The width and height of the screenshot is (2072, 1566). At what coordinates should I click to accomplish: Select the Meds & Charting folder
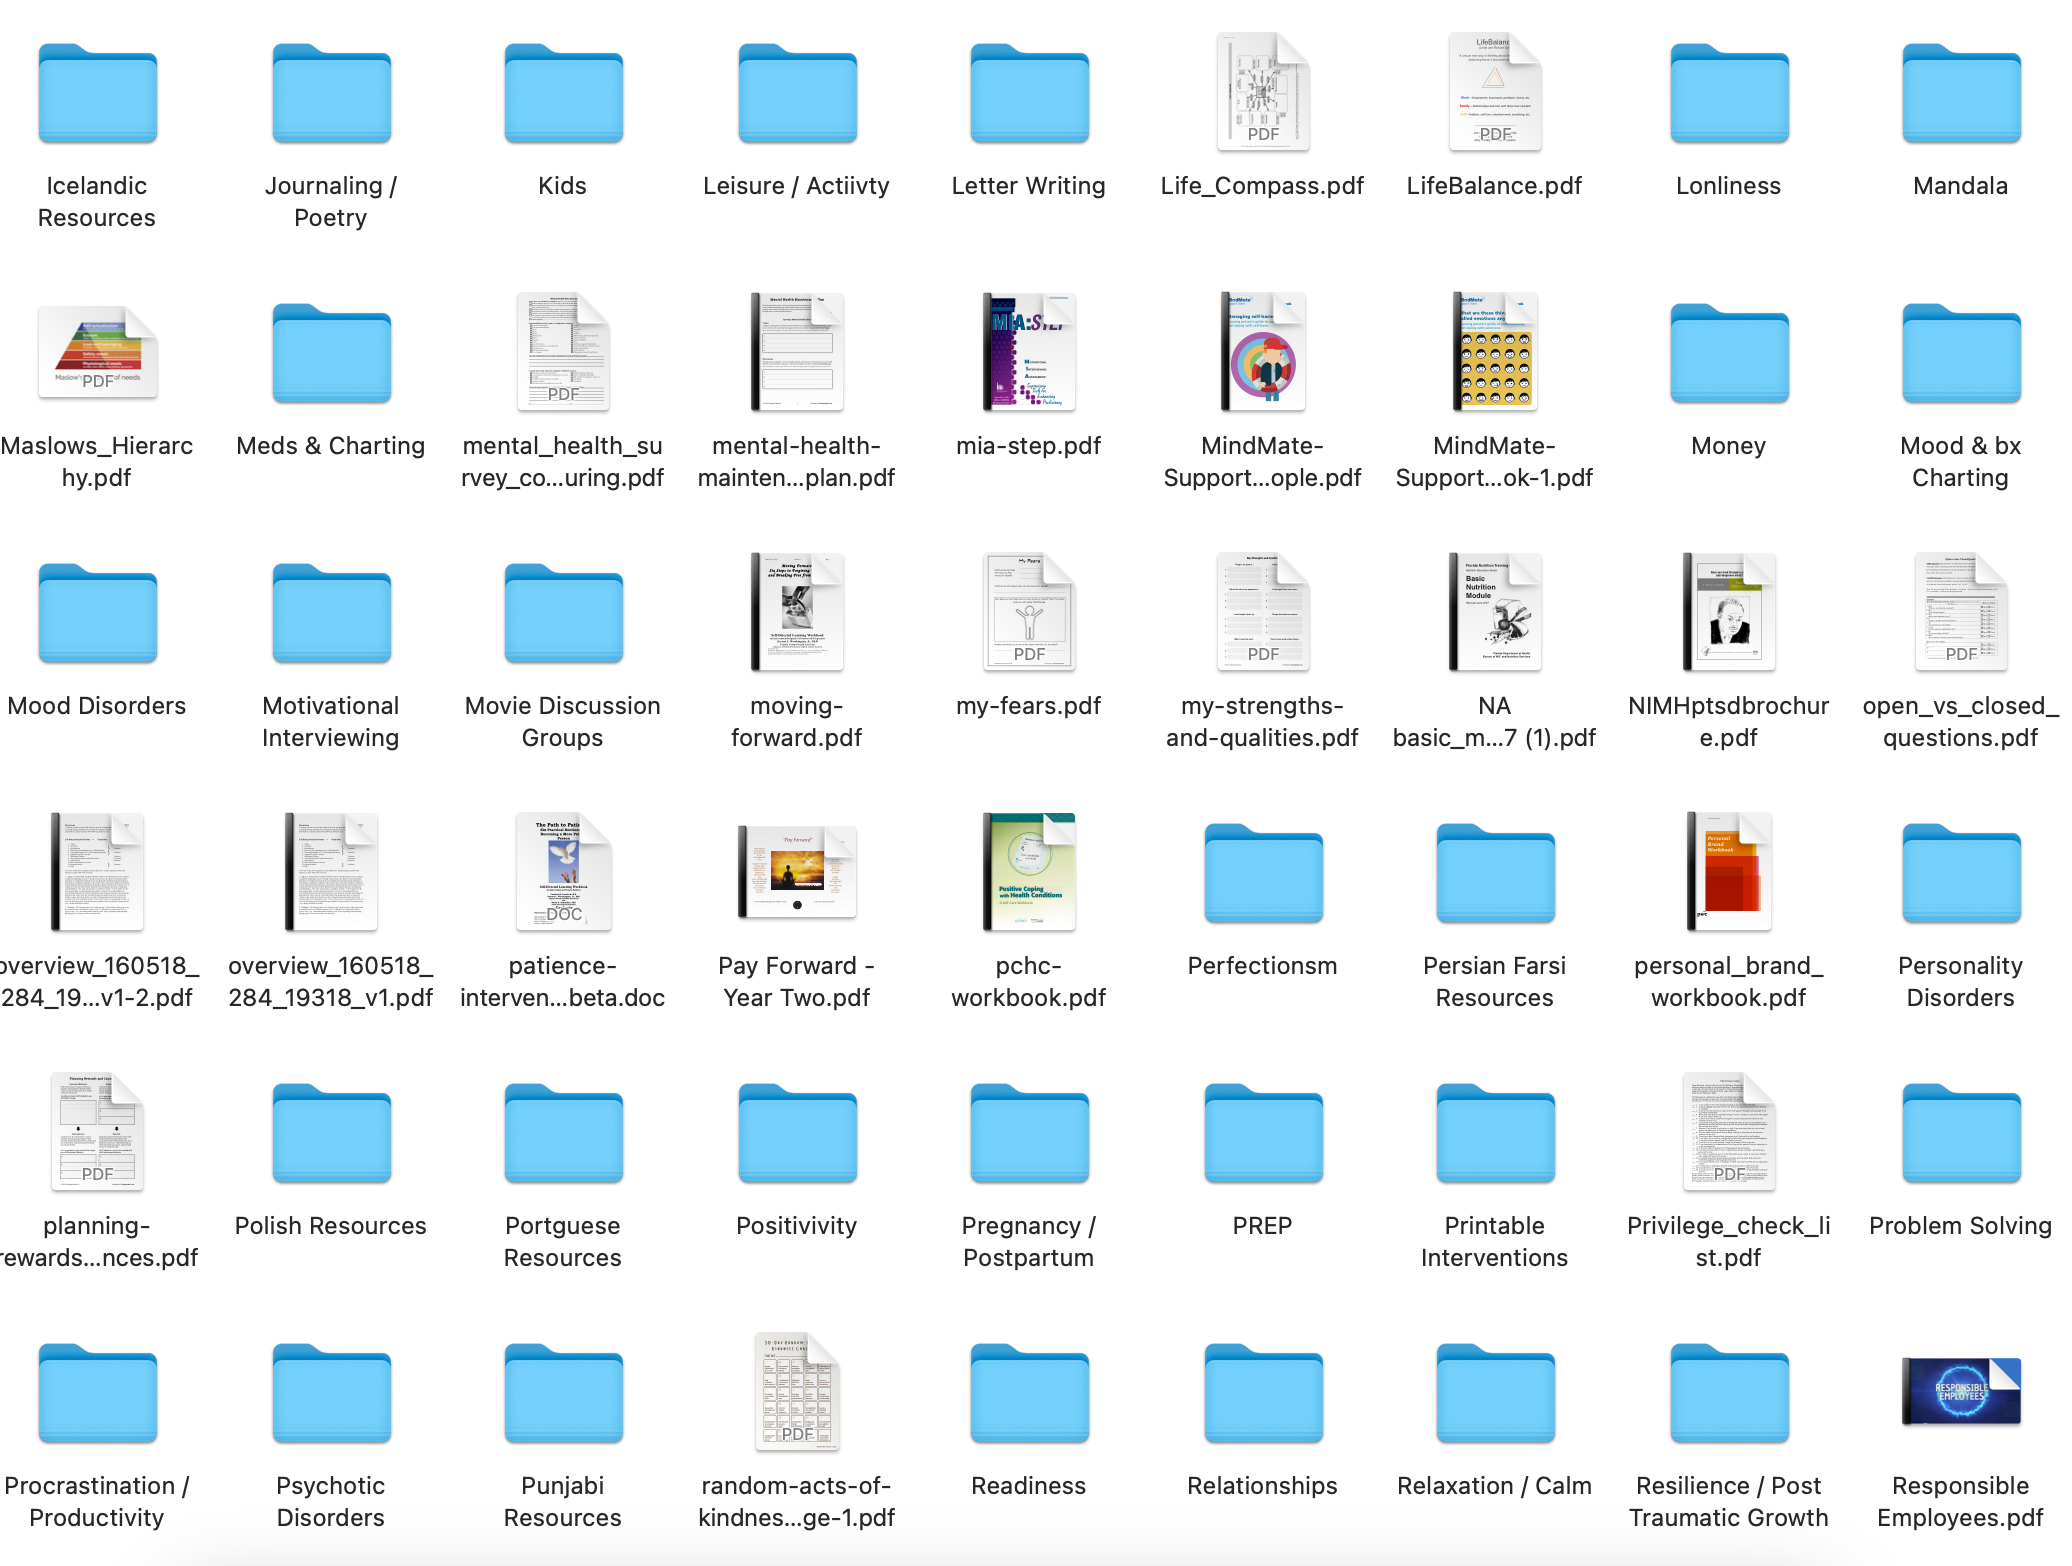click(331, 354)
